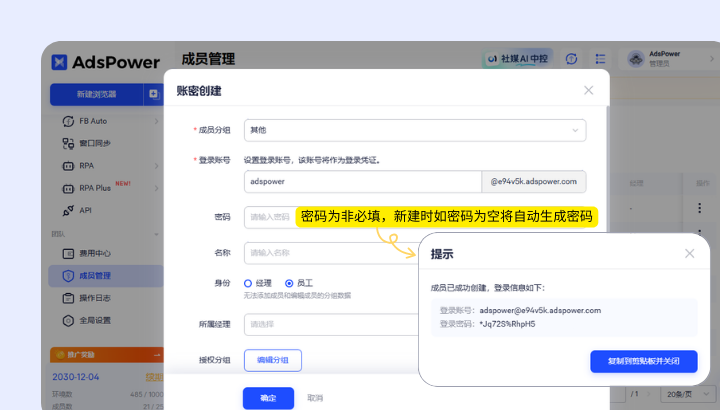Click the expiry date 2030-12-04

point(76,377)
